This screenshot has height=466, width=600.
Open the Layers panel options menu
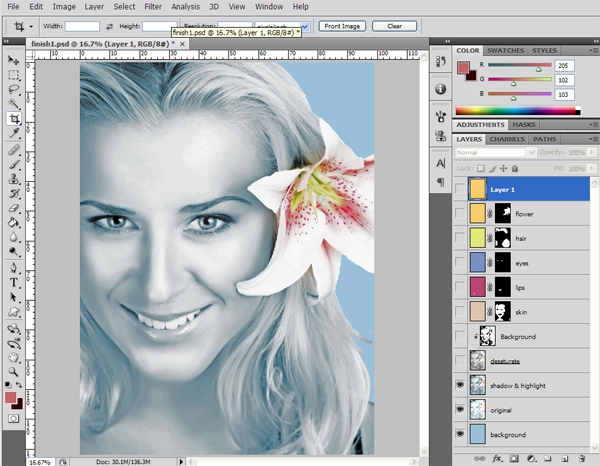click(593, 139)
